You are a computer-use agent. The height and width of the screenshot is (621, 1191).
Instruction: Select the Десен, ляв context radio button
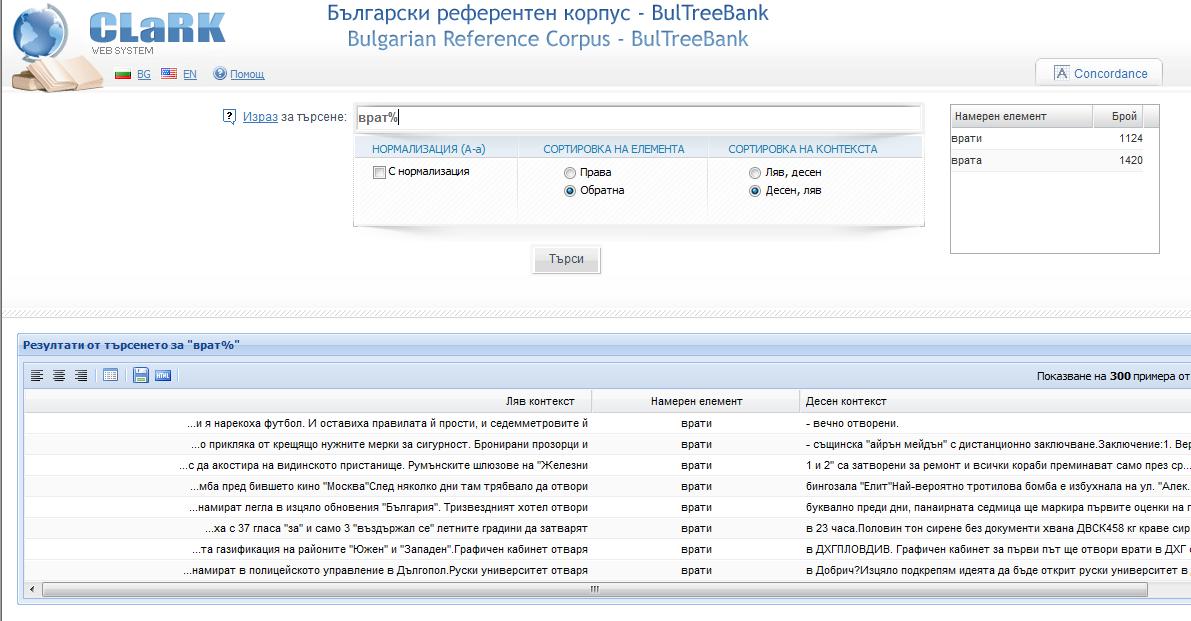tap(754, 191)
